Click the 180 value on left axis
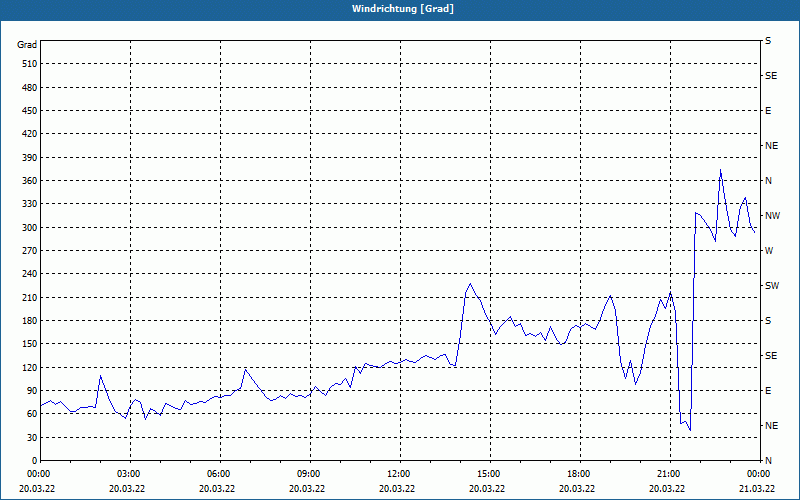800x500 pixels. (x=28, y=321)
